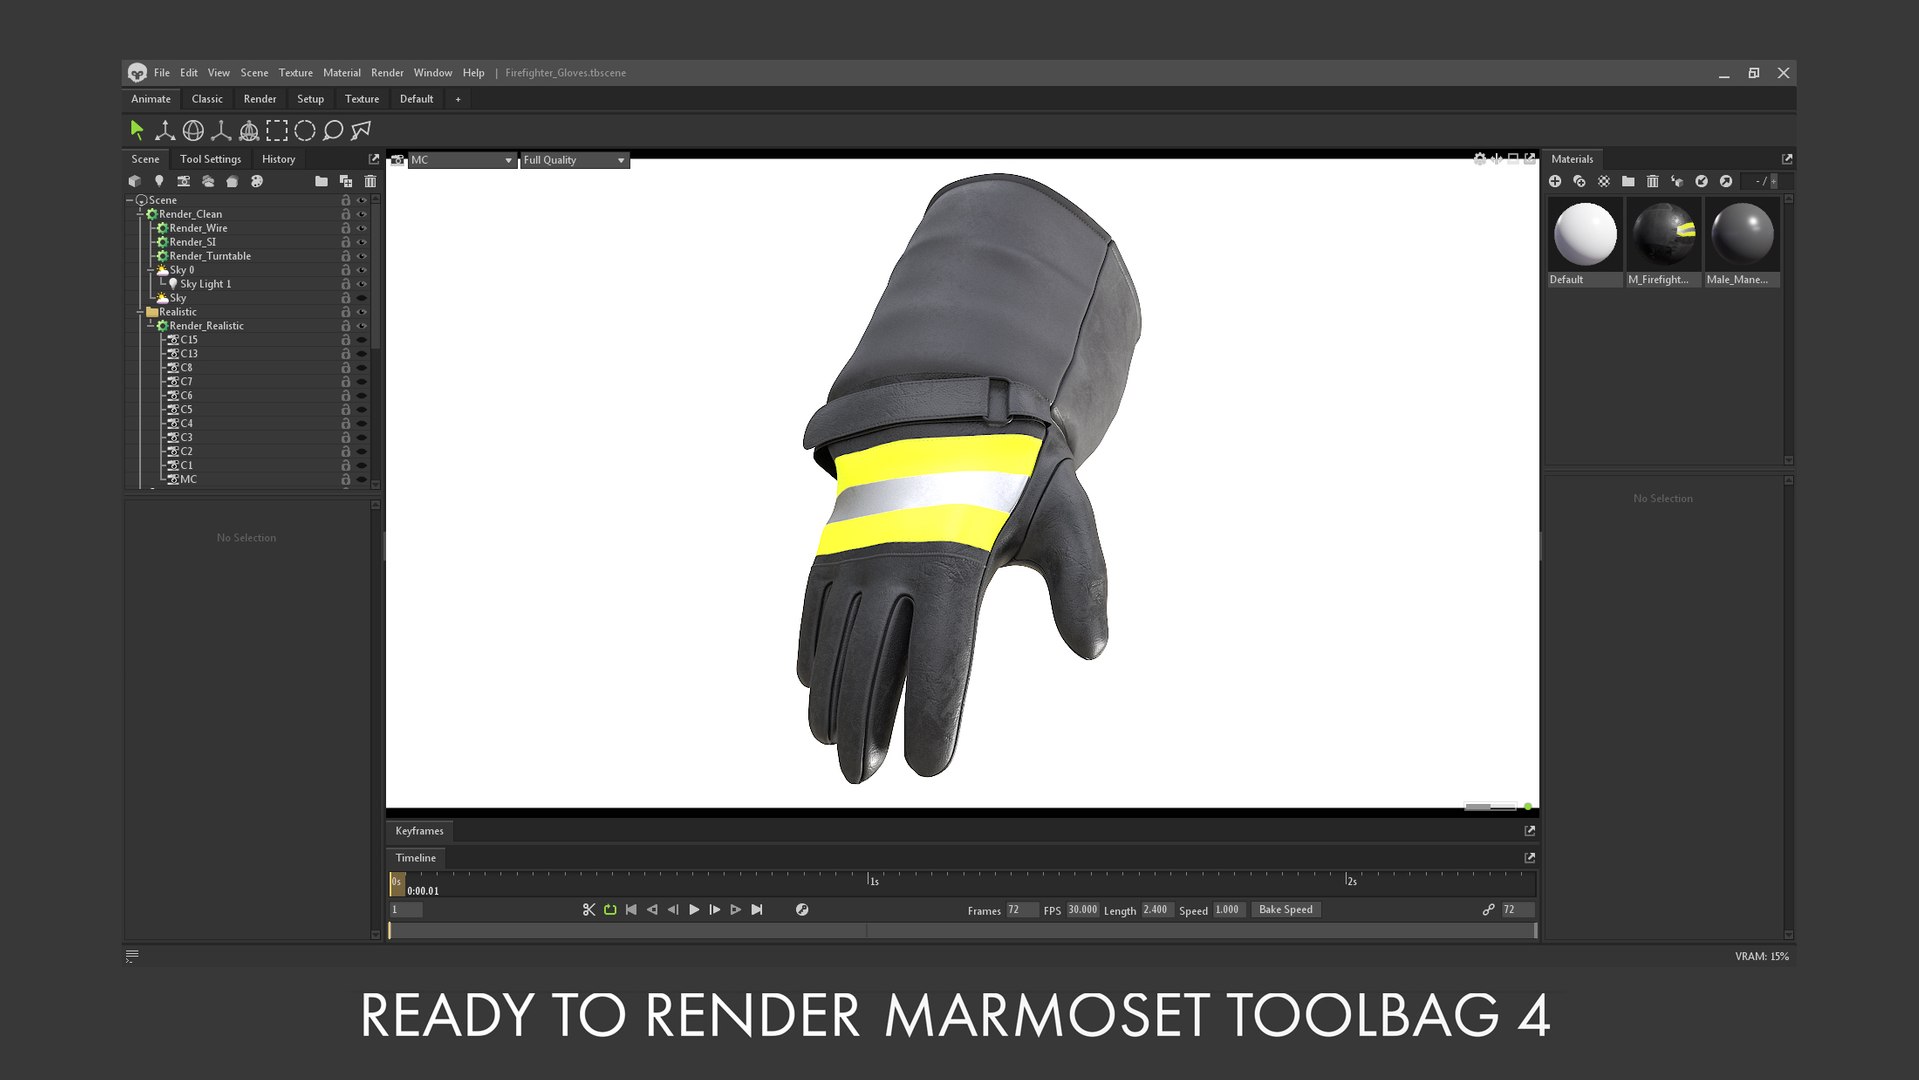The image size is (1919, 1080).
Task: Choose the lasso selection tool
Action: tap(333, 130)
